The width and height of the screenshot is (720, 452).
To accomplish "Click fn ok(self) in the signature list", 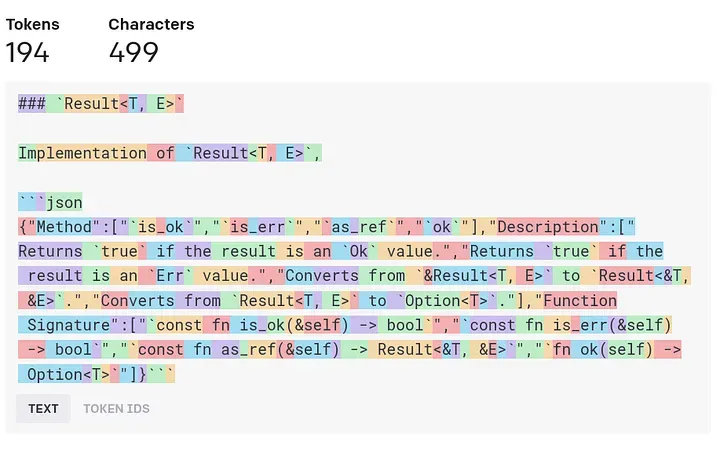I will 603,350.
